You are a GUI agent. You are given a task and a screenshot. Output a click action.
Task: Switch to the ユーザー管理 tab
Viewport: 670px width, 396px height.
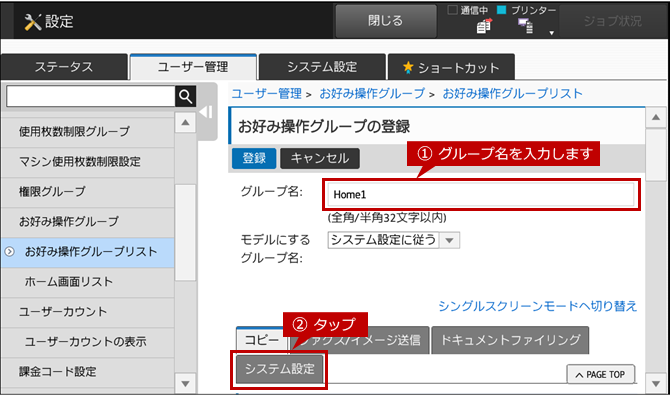193,67
